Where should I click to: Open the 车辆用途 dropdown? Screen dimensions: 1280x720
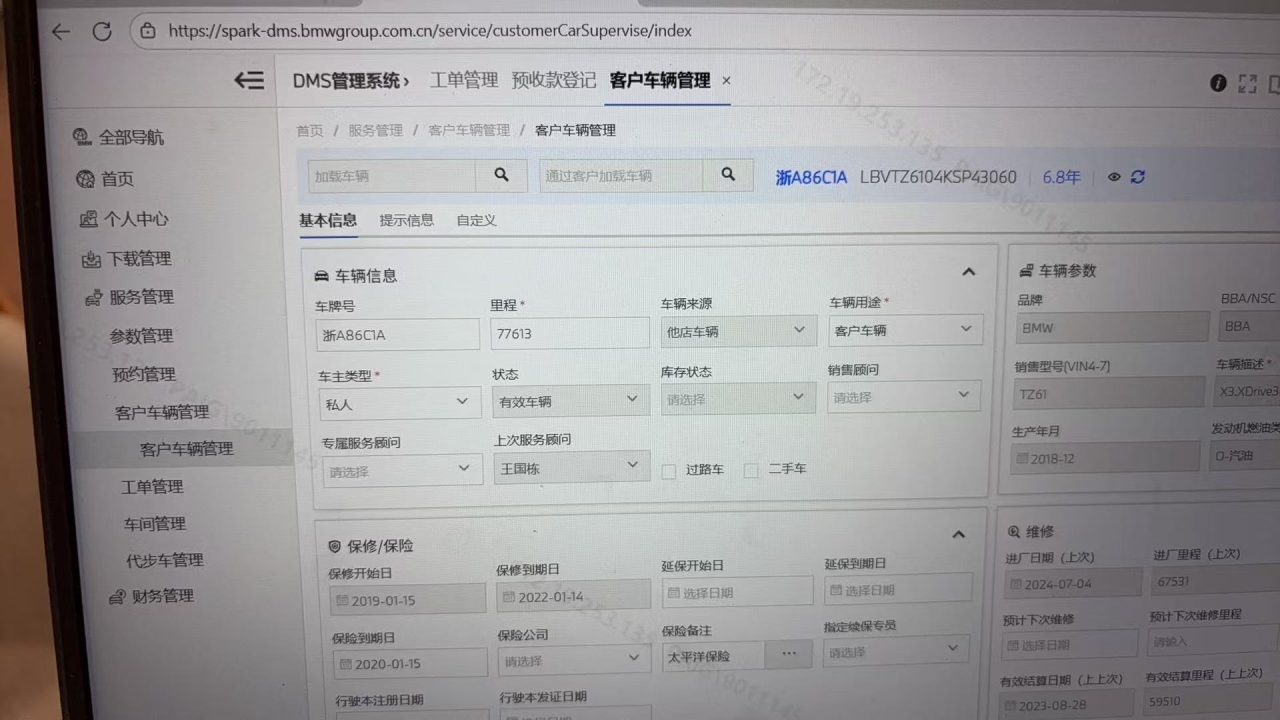[905, 329]
